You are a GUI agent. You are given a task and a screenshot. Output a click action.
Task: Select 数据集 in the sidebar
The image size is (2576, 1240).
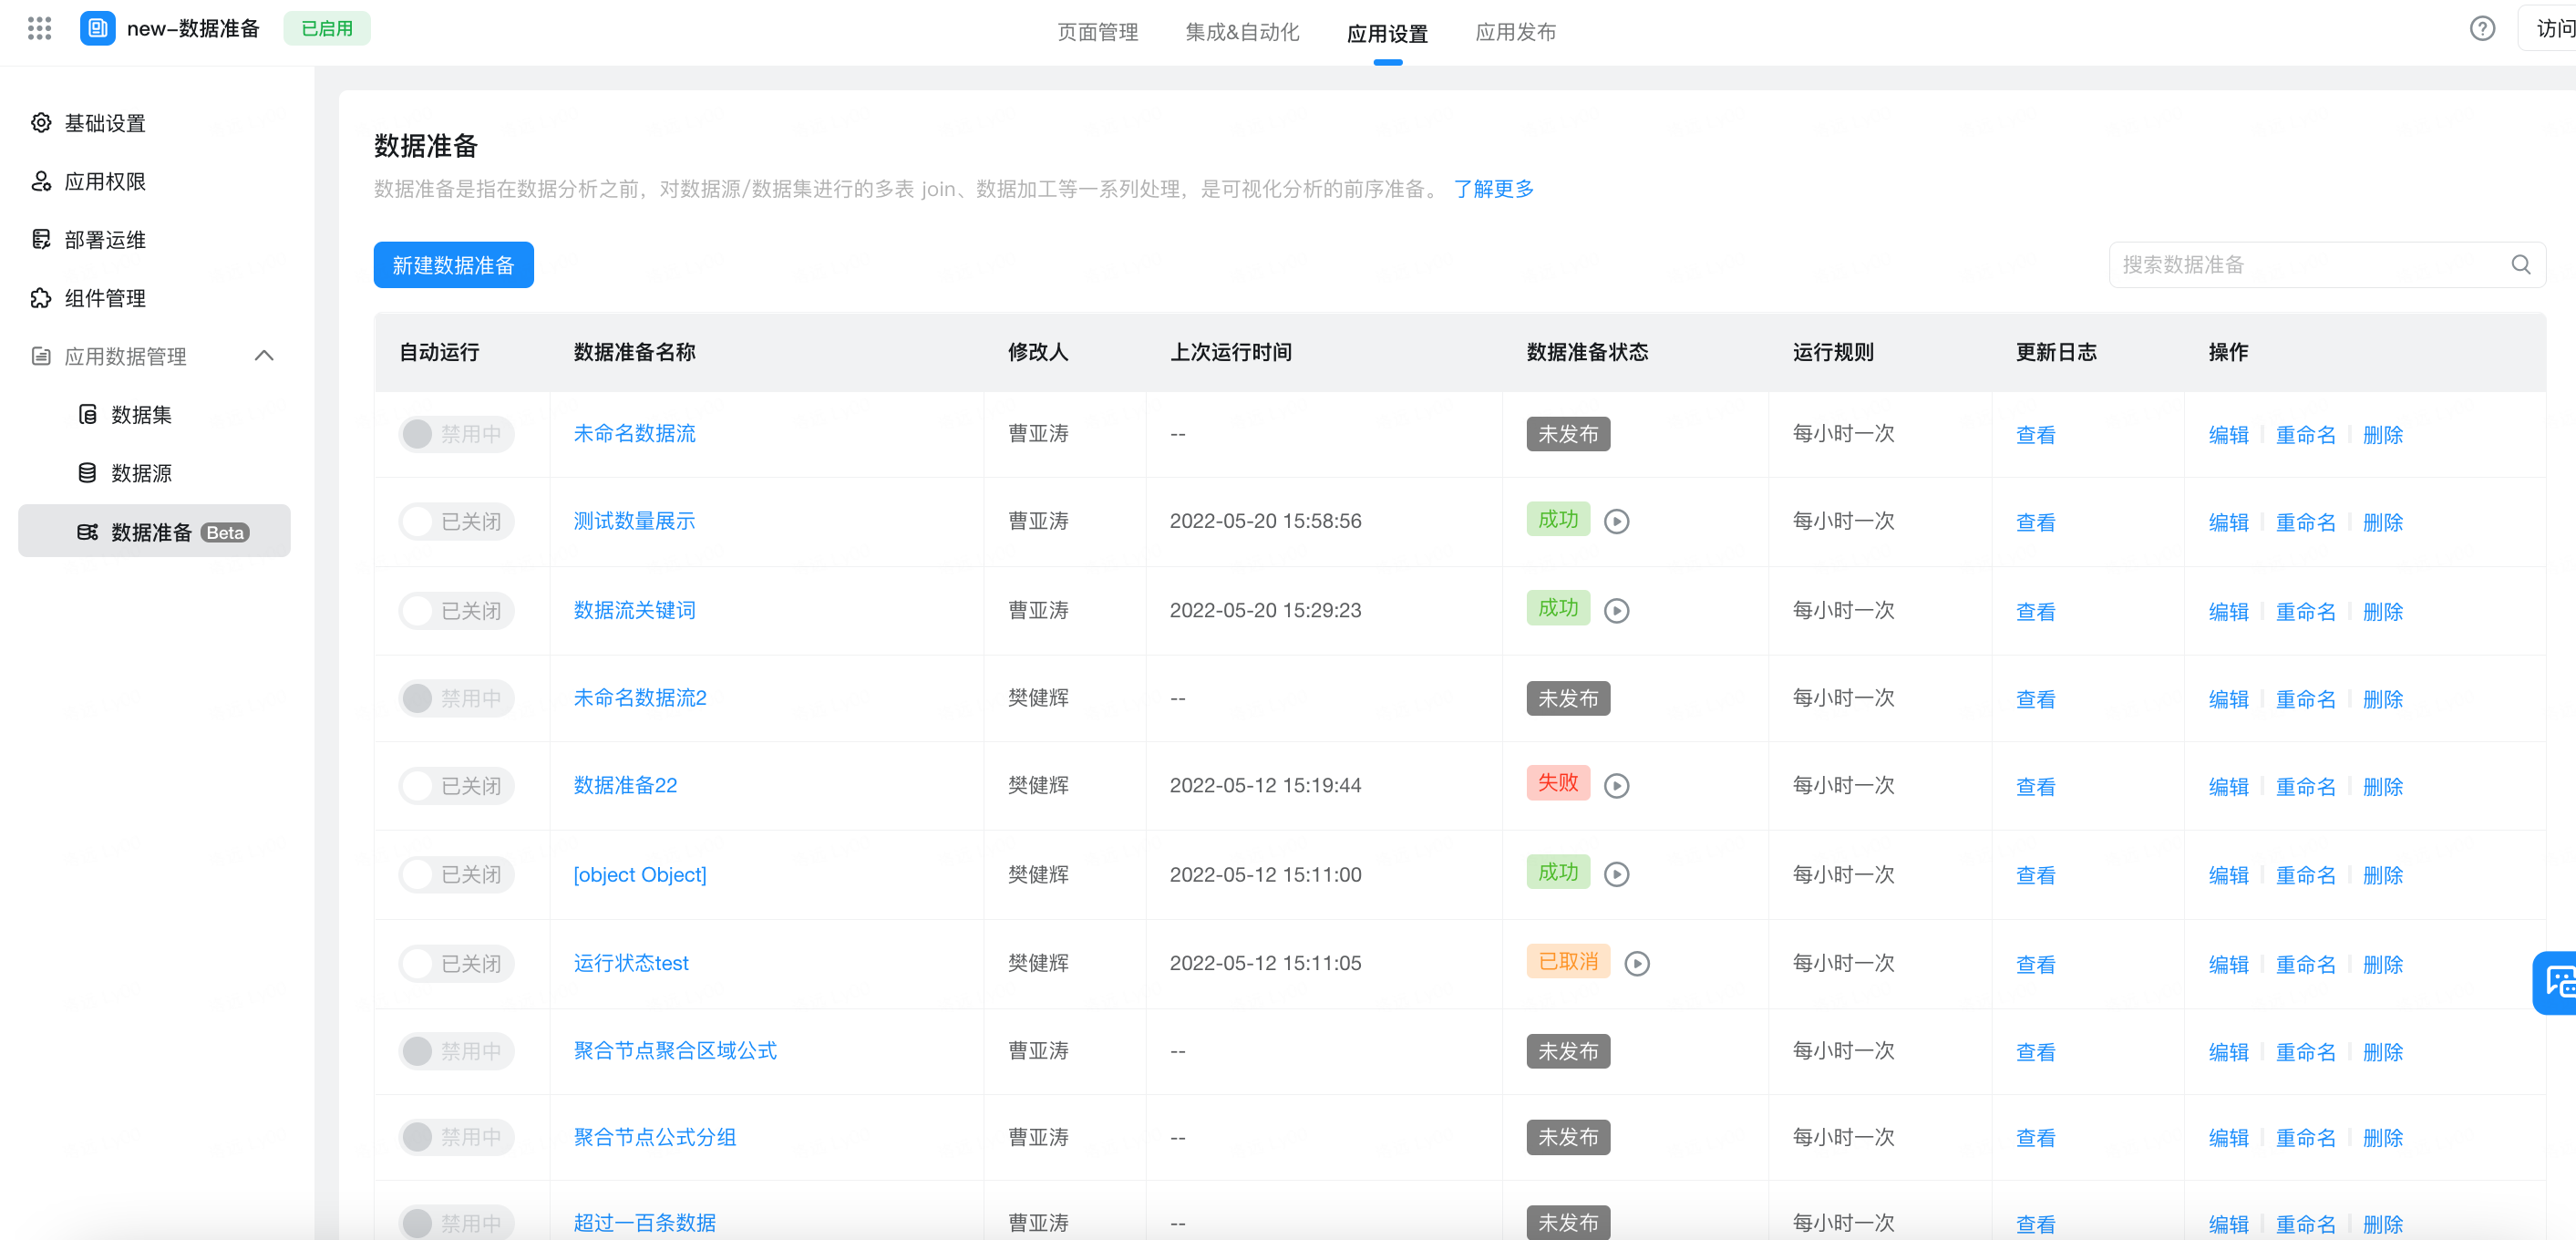141,415
